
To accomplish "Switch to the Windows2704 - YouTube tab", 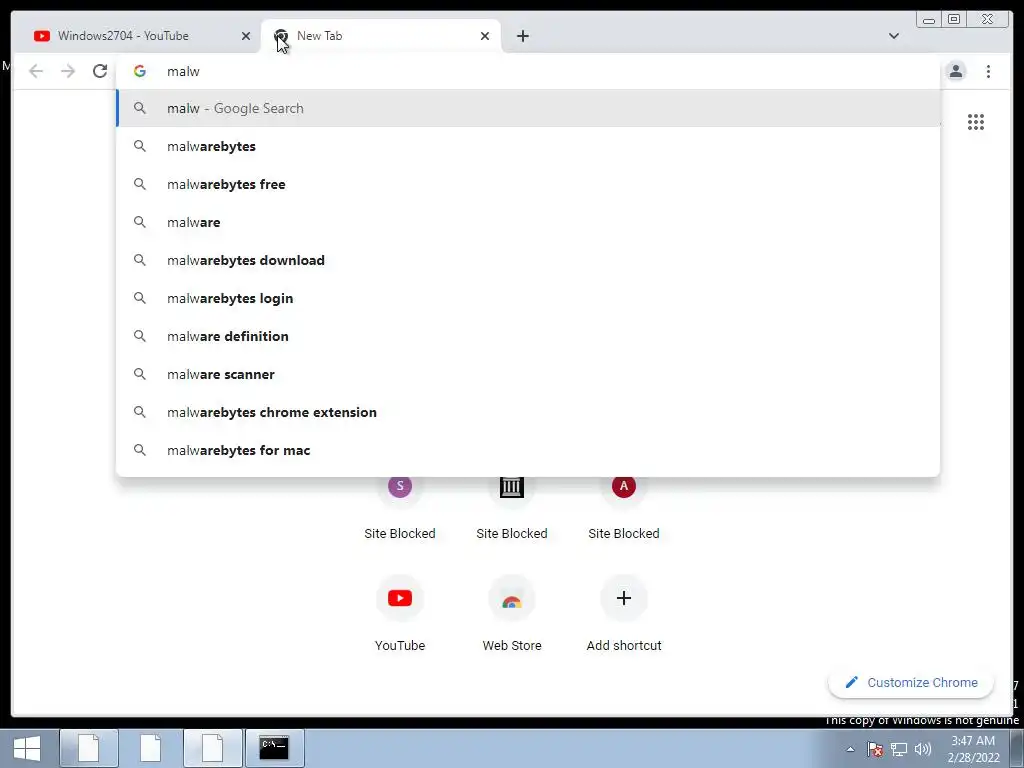I will pos(140,36).
